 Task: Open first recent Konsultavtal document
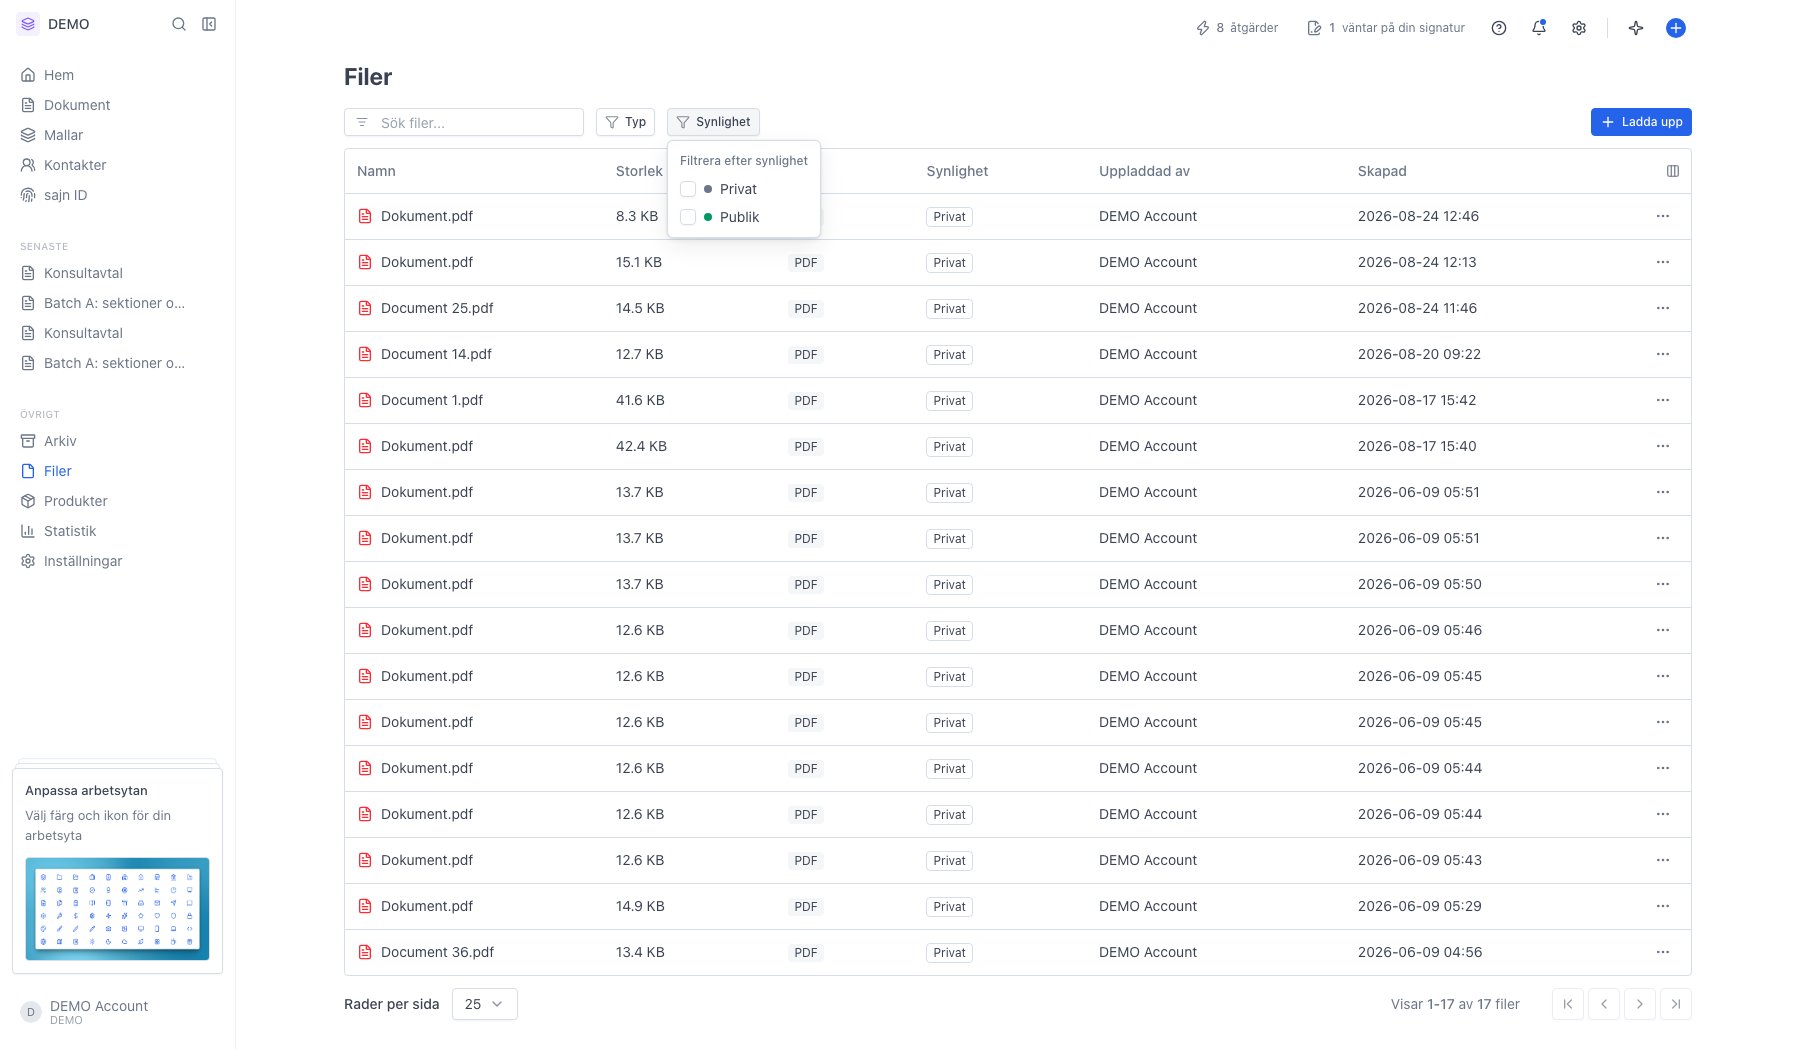coord(83,273)
